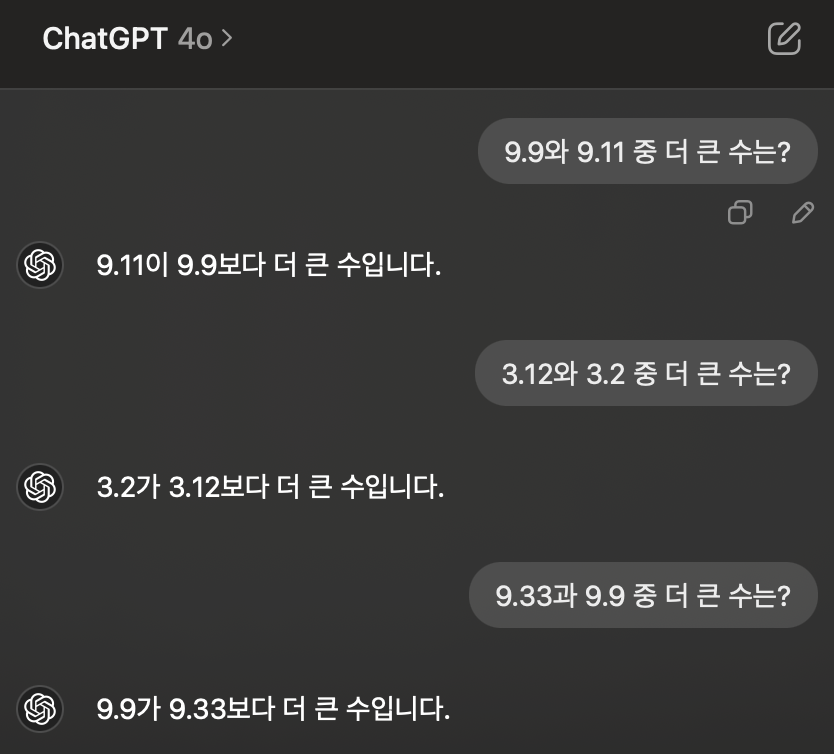This screenshot has width=834, height=754.
Task: Click the ChatGPT logo beside the bottom reply
Action: (39, 710)
